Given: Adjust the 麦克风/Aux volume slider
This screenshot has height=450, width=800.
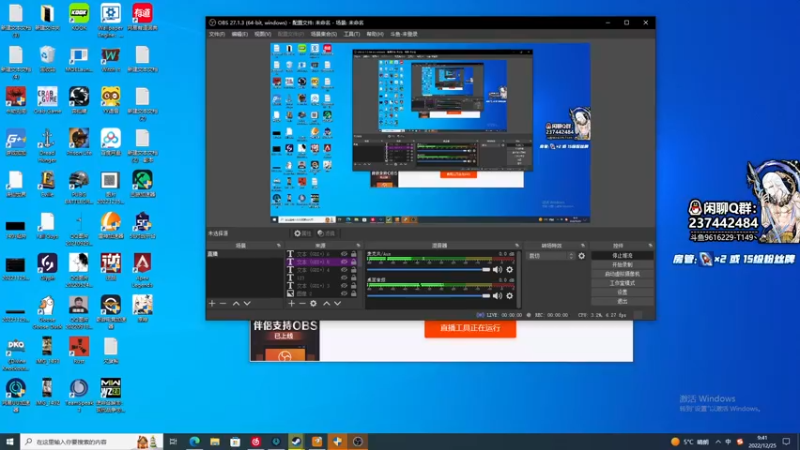Looking at the screenshot, I should (429, 269).
